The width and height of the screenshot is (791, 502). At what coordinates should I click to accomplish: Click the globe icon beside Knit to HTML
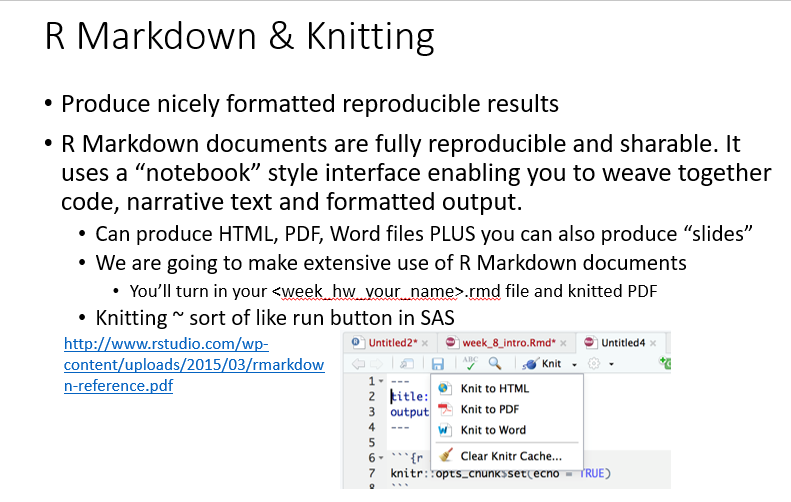tap(443, 388)
